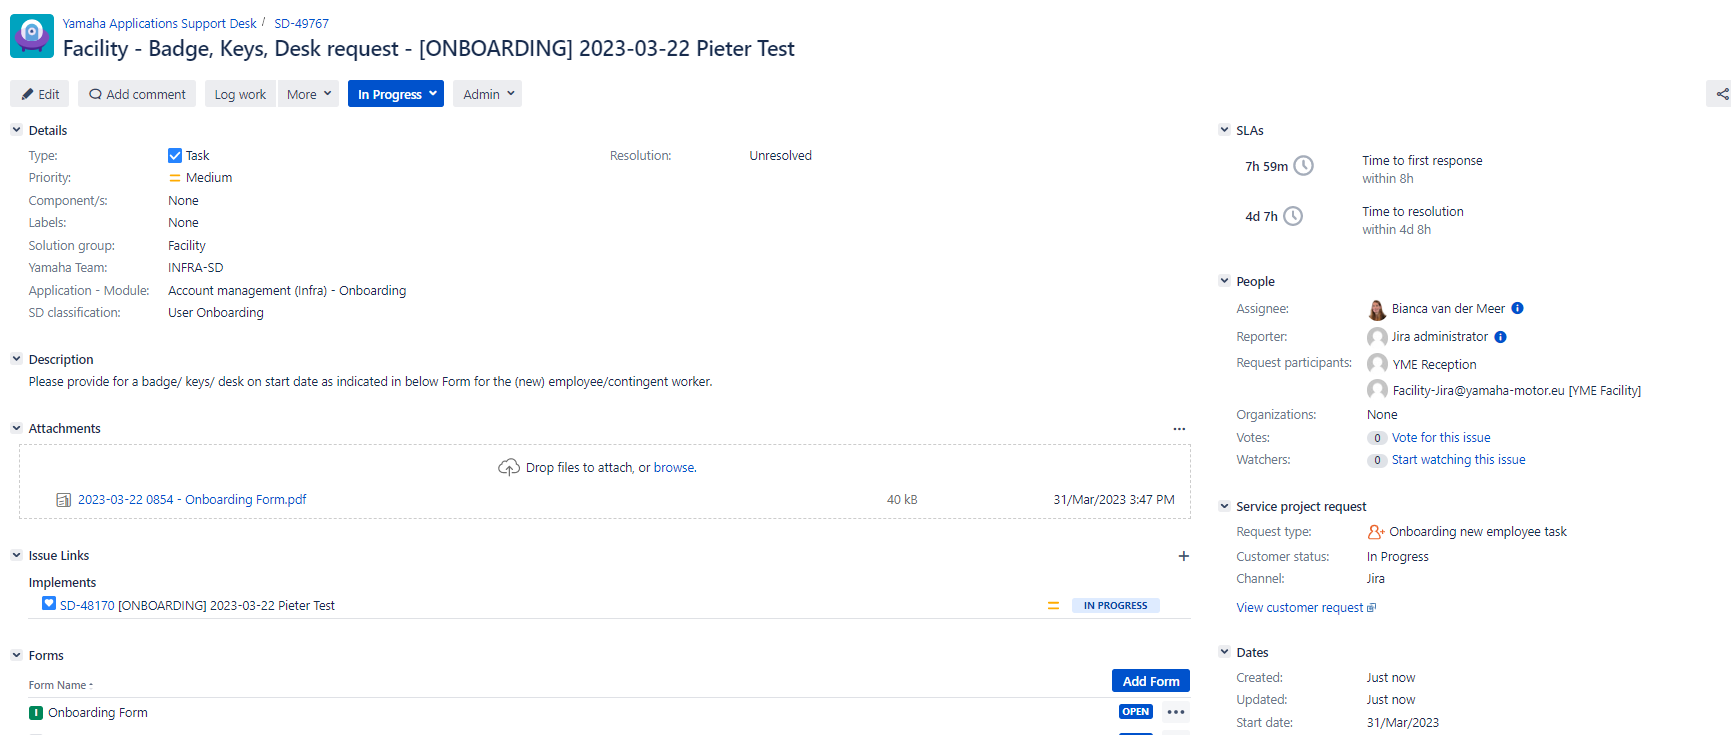Click the attachments options ellipsis icon
This screenshot has height=735, width=1731.
pyautogui.click(x=1179, y=429)
